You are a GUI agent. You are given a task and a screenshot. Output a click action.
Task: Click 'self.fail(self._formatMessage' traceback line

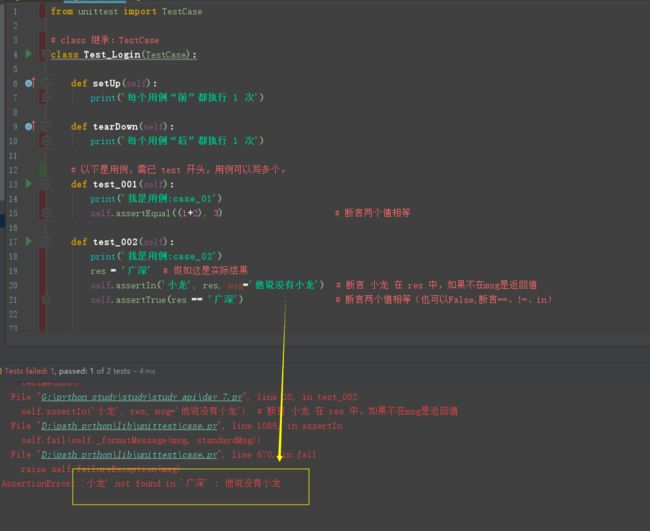(141, 440)
